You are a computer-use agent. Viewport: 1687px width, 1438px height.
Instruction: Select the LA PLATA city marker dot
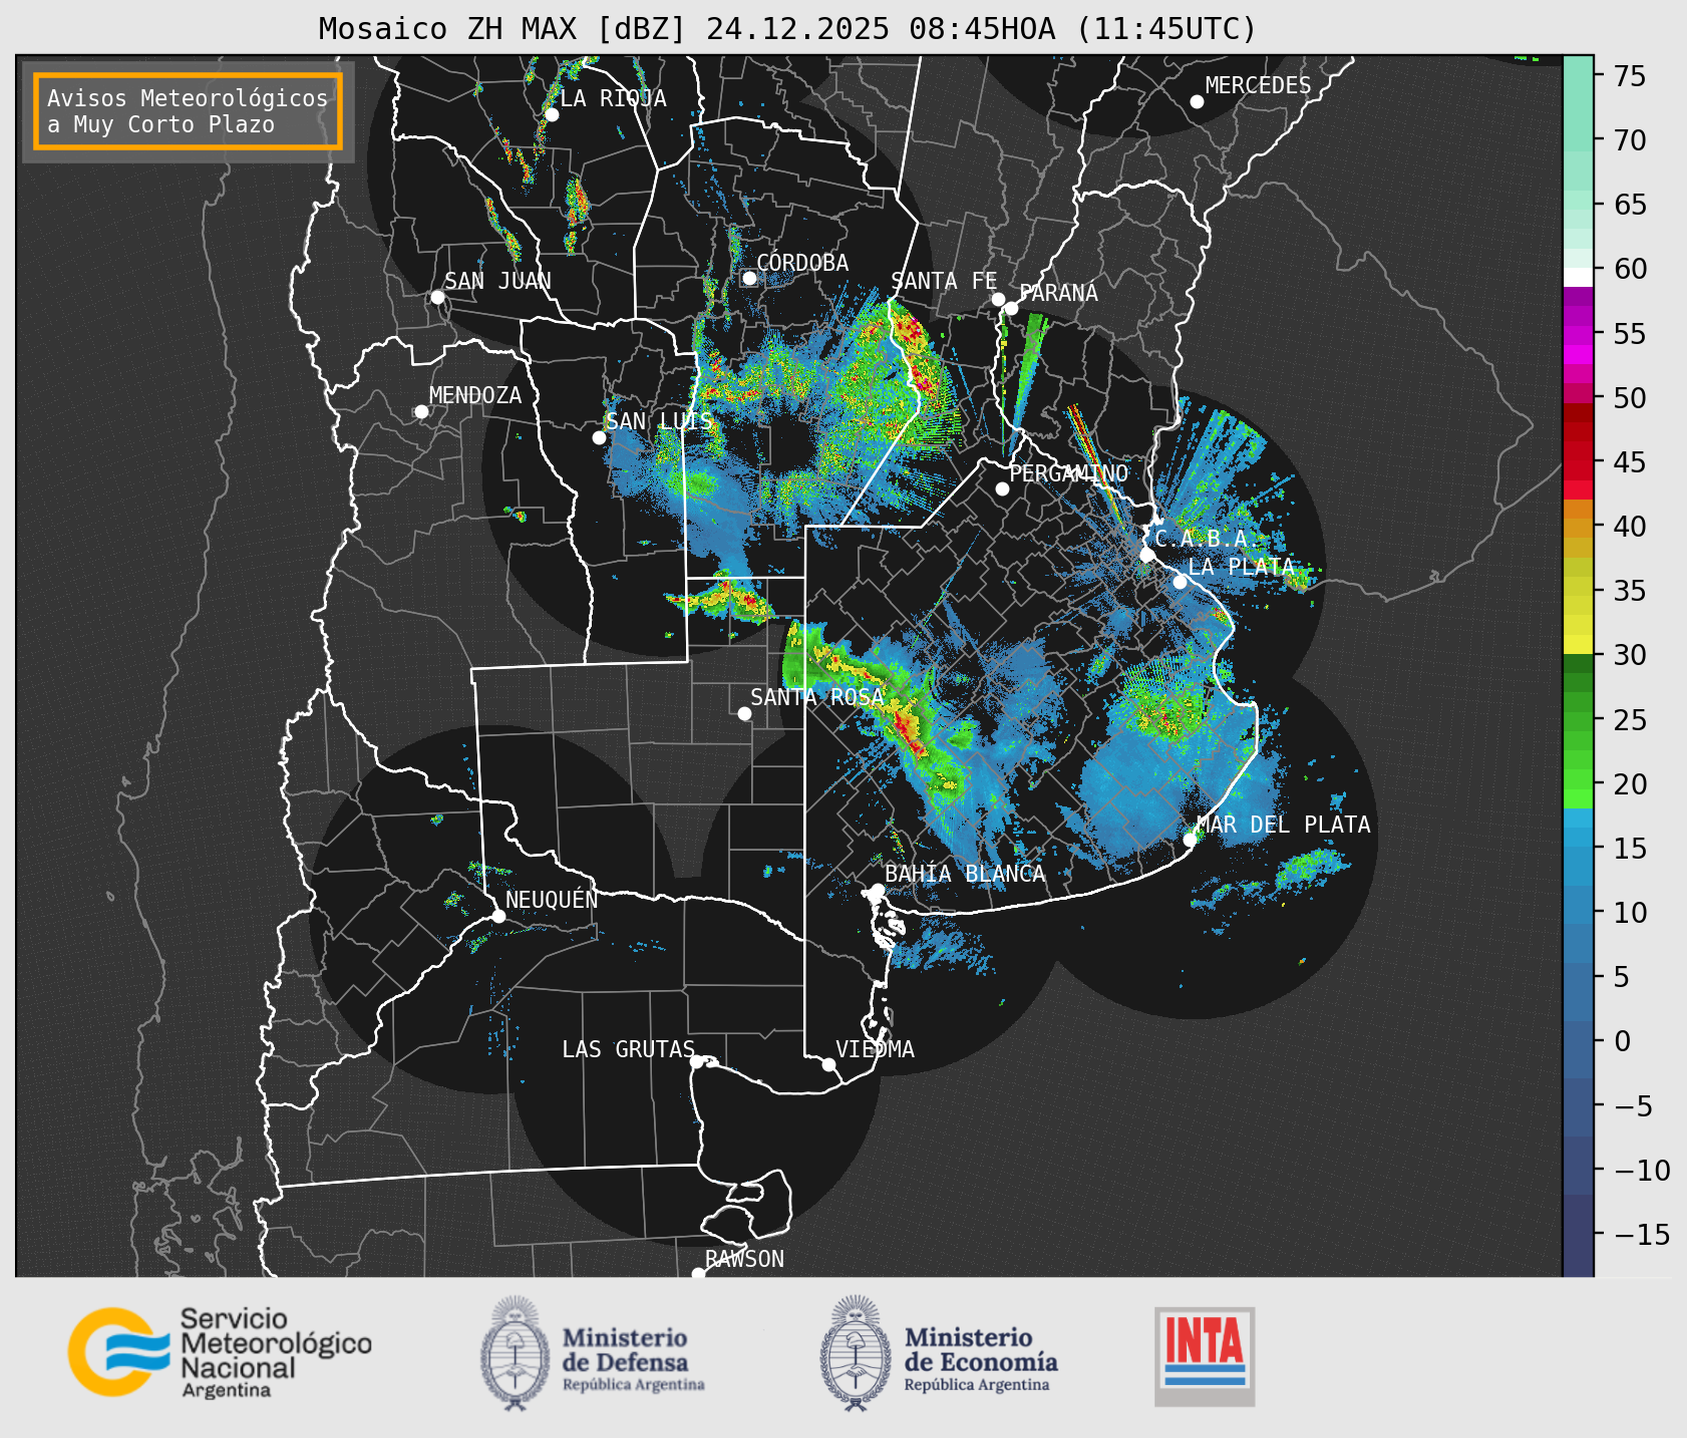[1180, 582]
